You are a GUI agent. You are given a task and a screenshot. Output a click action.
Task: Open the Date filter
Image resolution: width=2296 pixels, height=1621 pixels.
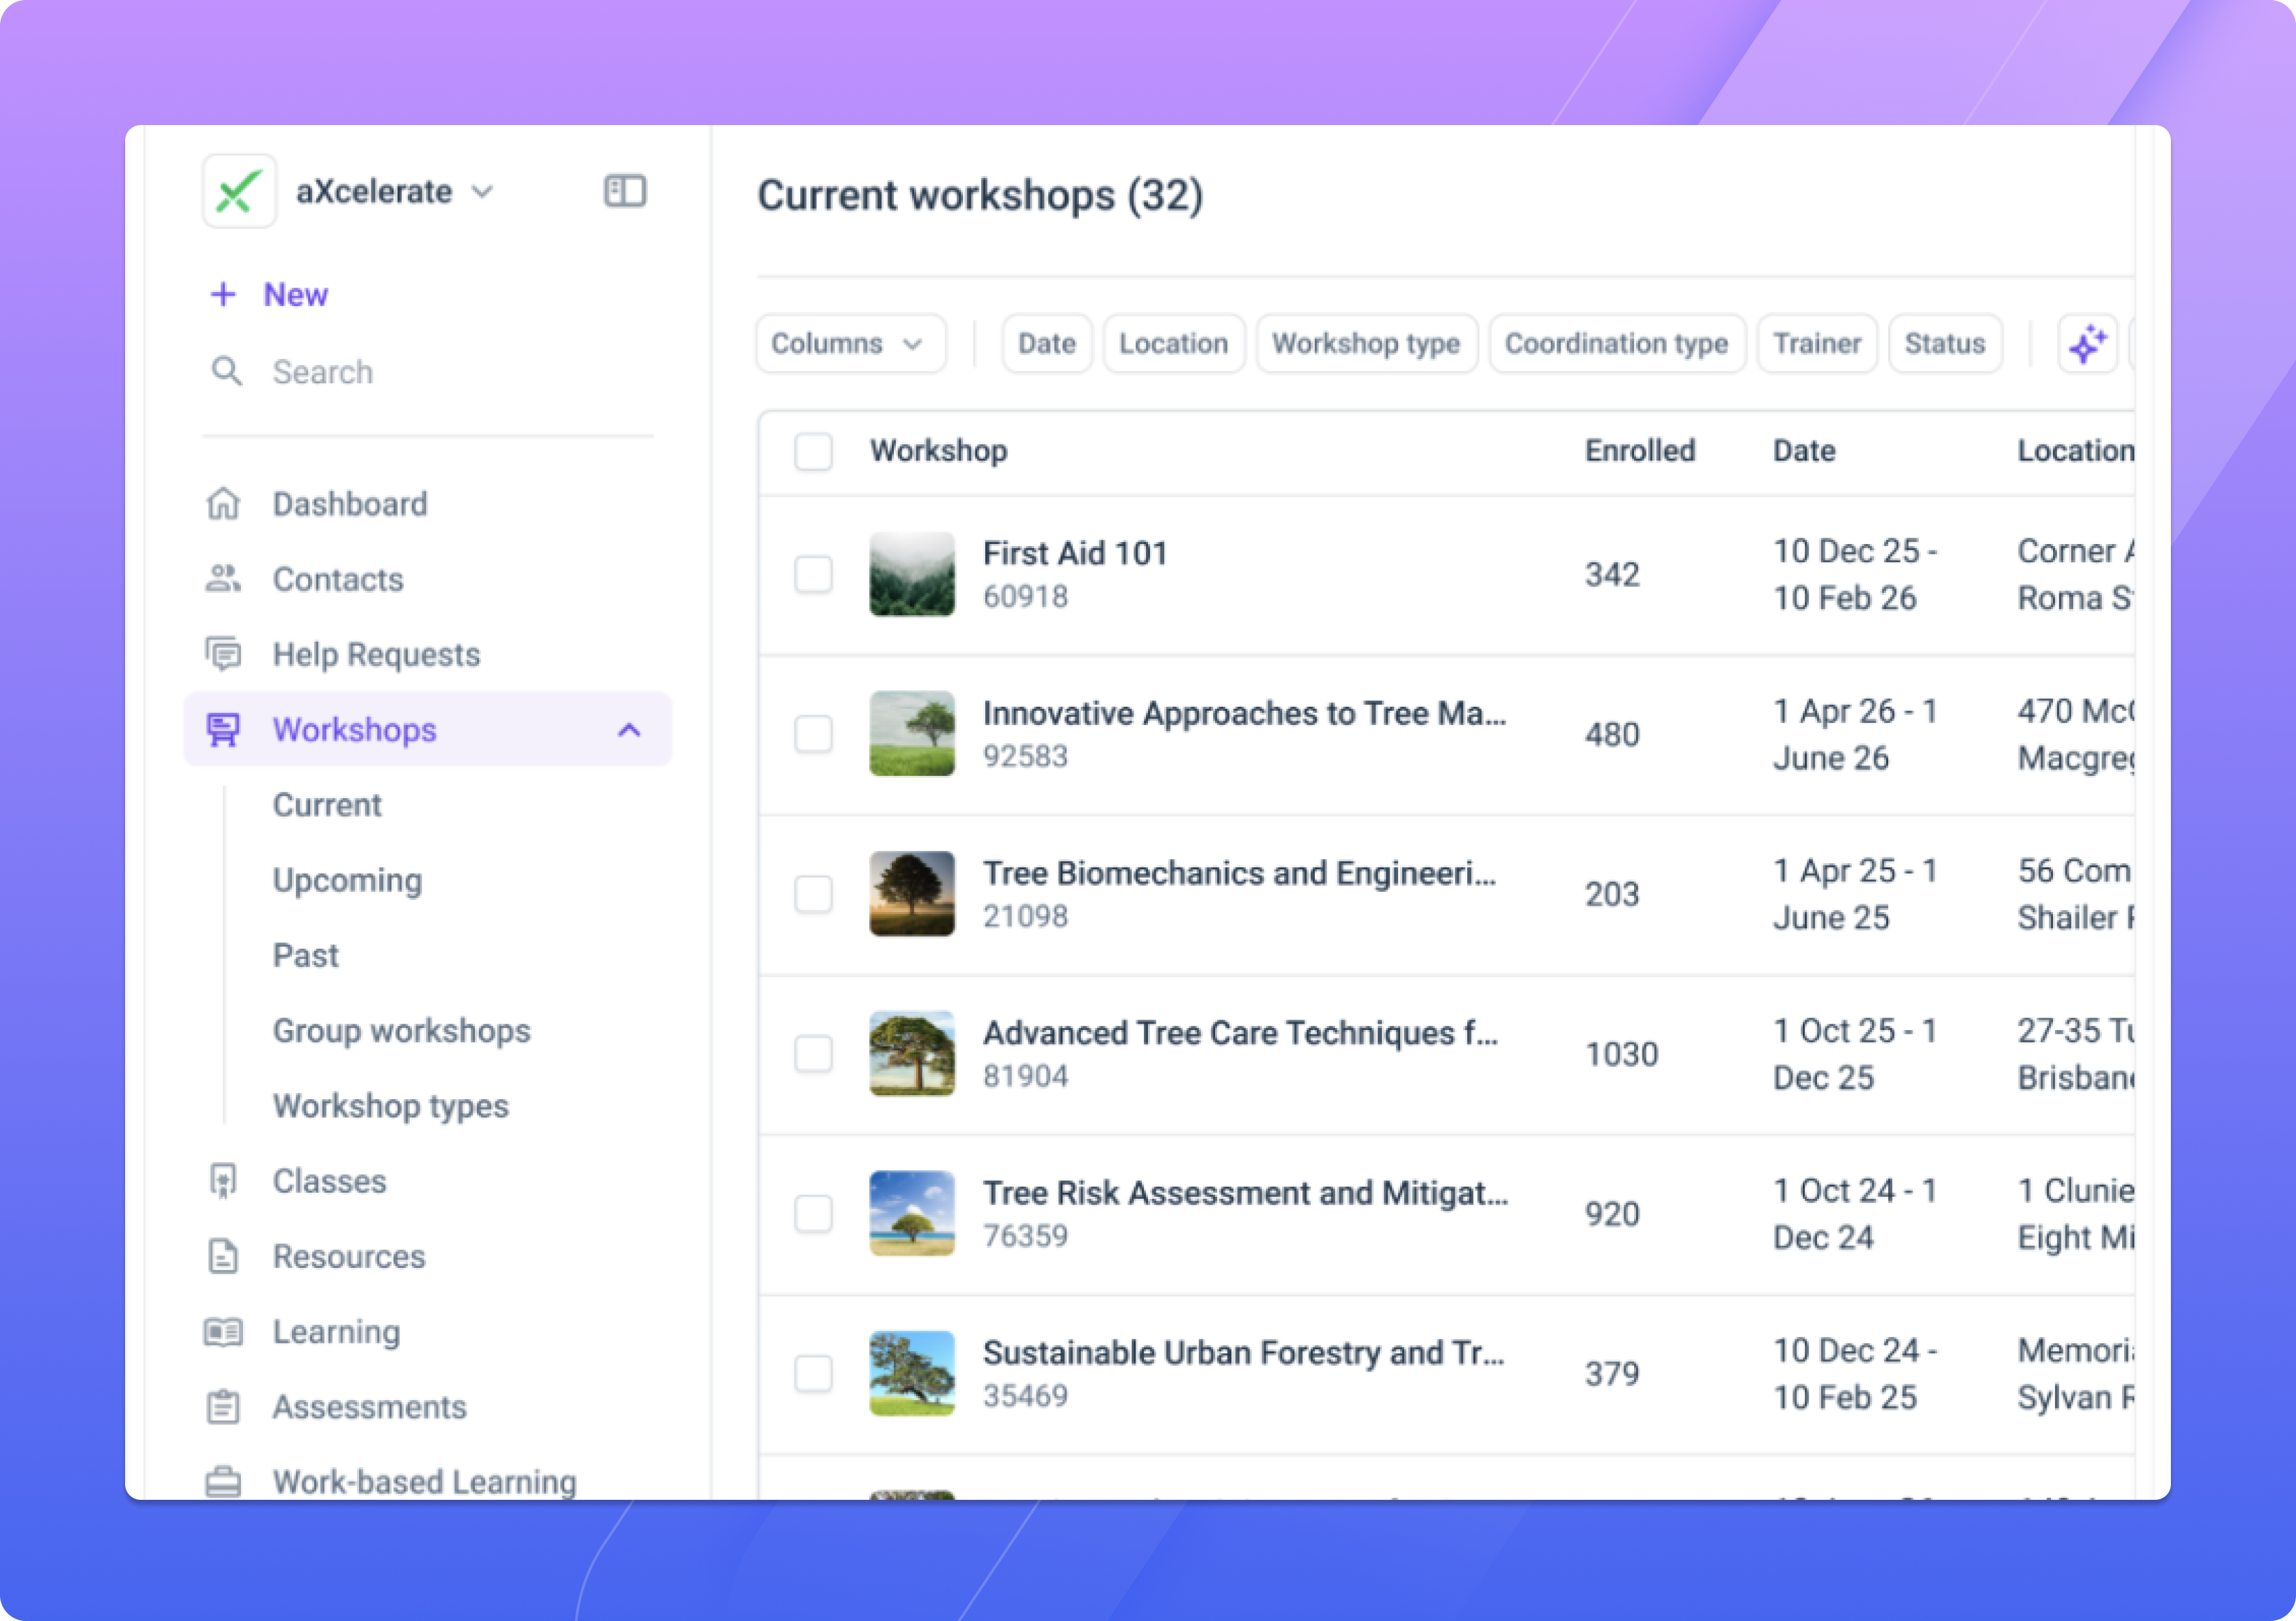(1047, 344)
